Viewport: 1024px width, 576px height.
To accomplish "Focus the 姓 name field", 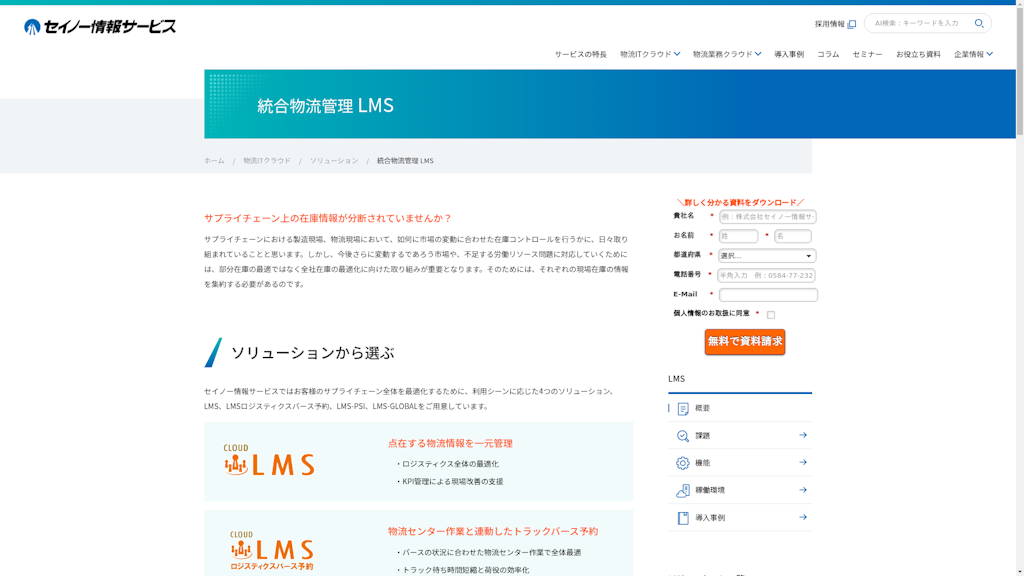I will pos(739,236).
